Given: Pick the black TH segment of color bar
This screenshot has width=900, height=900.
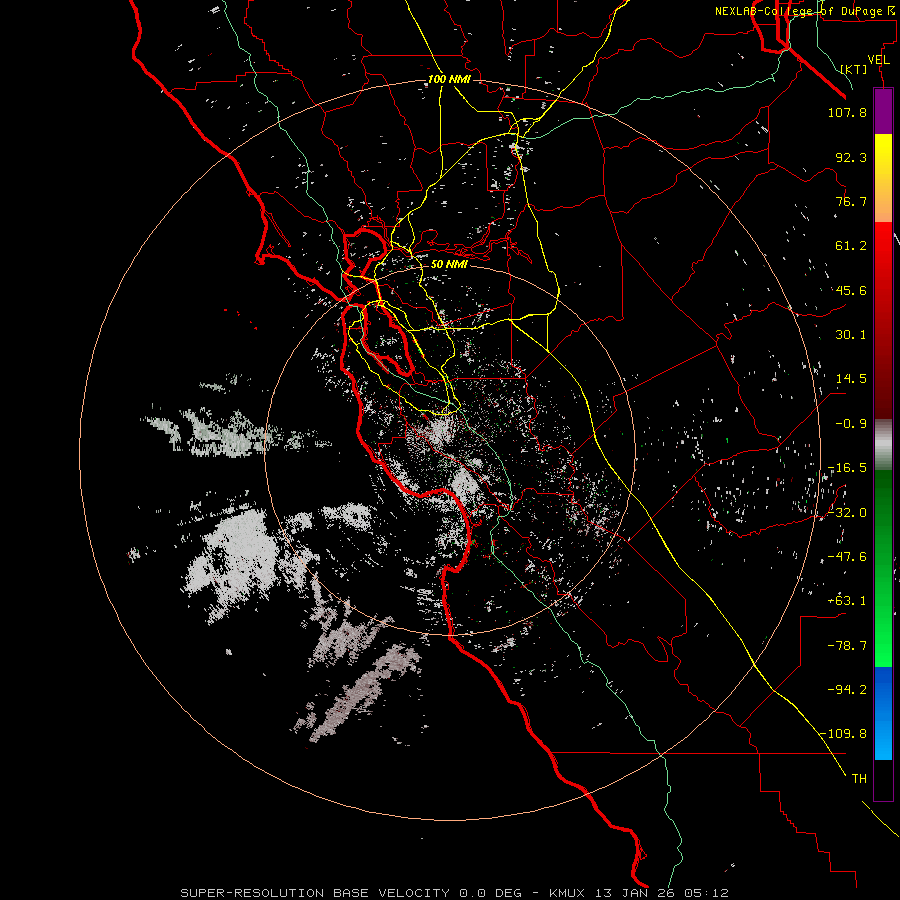Looking at the screenshot, I should (883, 780).
